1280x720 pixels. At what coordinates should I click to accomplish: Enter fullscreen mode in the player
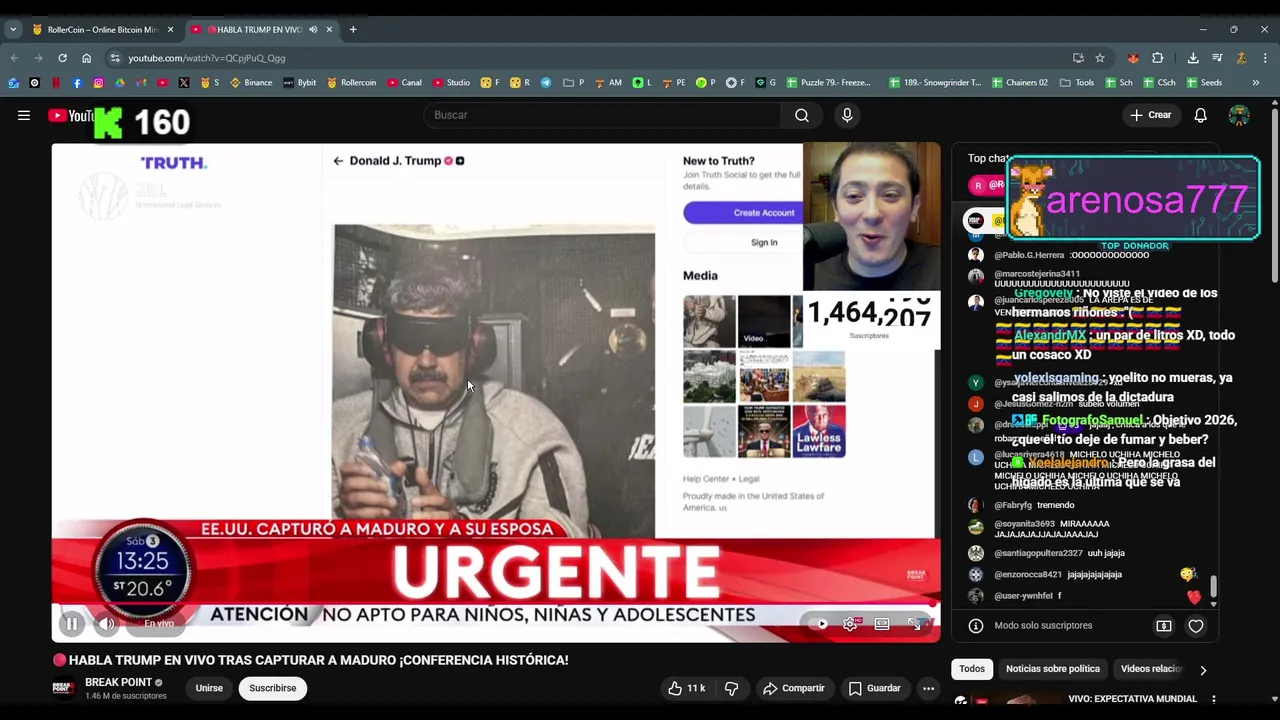pos(913,624)
